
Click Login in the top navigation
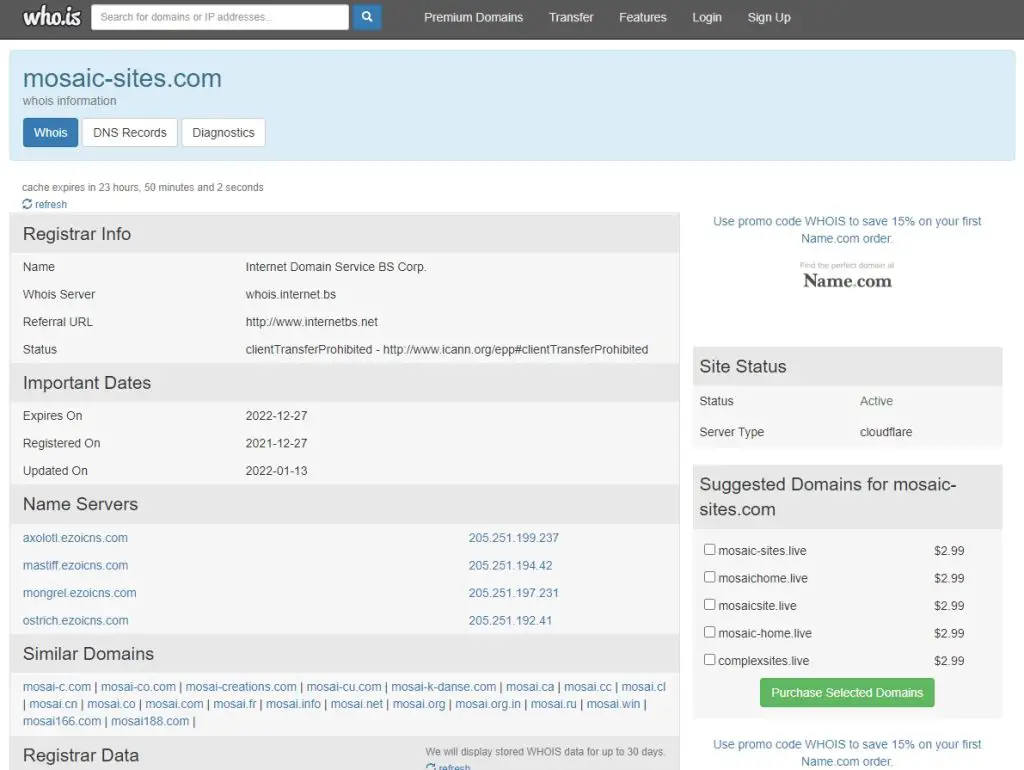click(707, 18)
